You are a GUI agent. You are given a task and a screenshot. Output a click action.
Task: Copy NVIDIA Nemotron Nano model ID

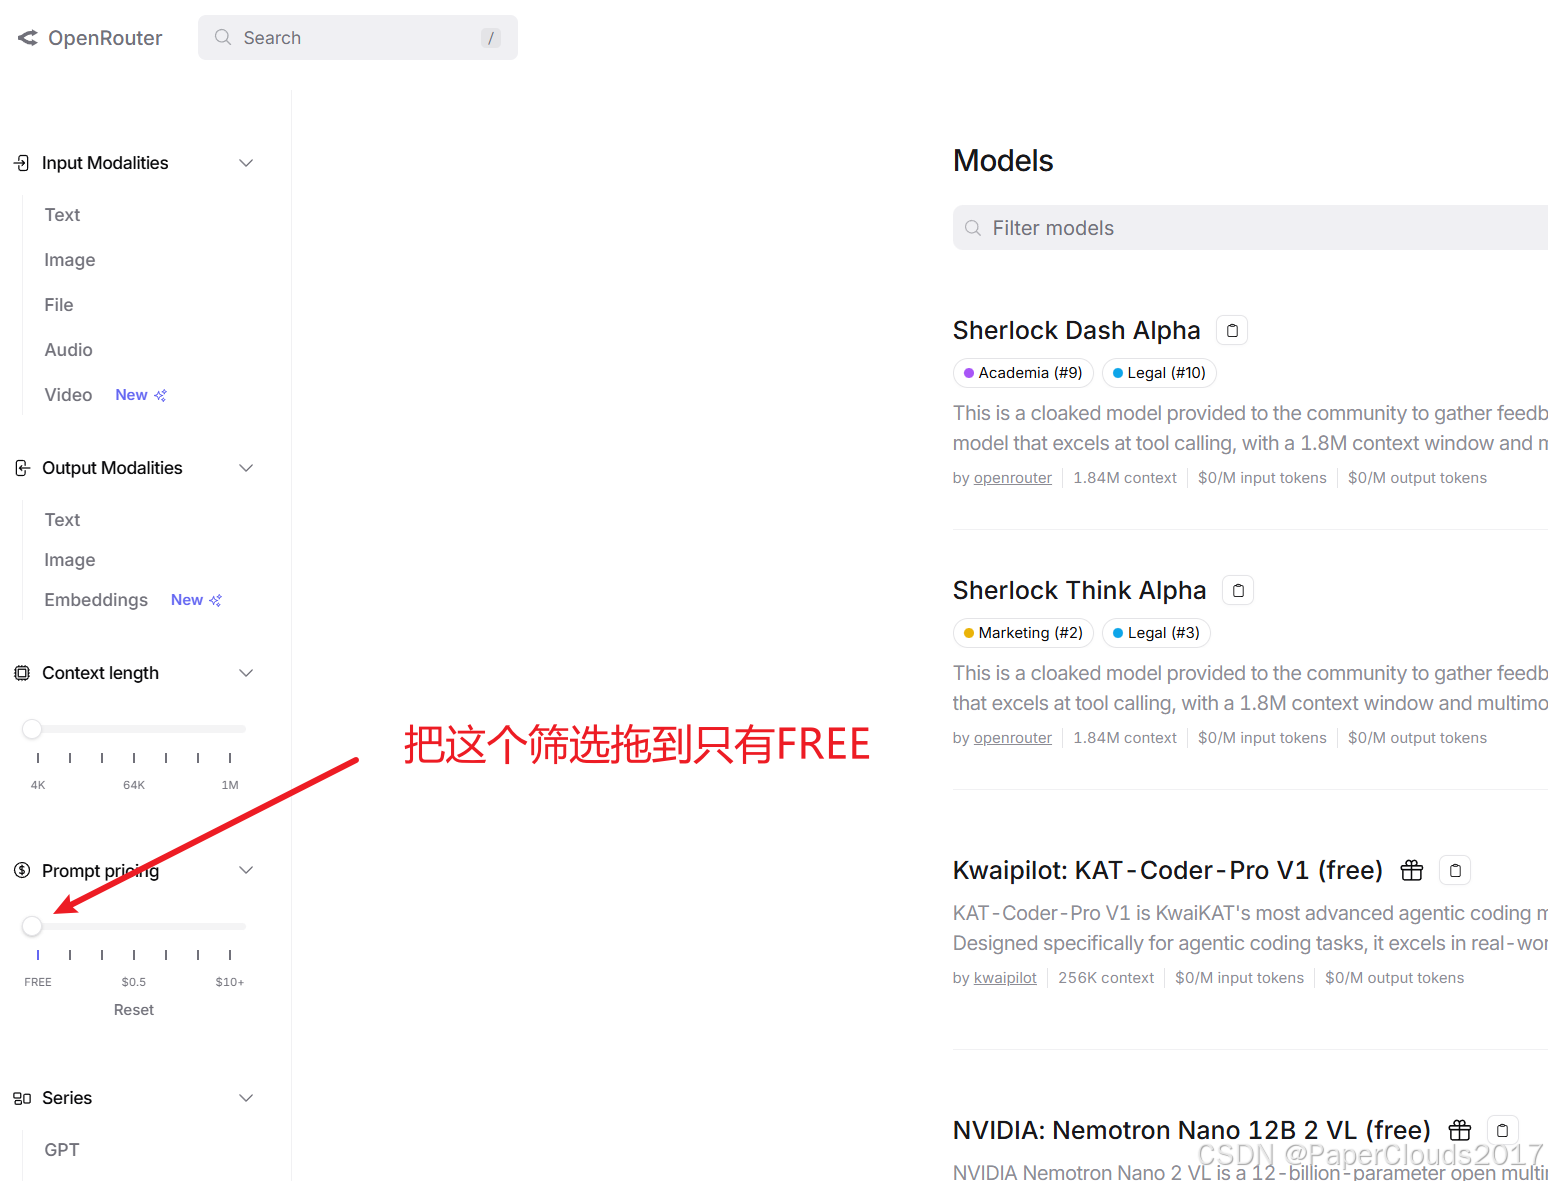pos(1502,1130)
